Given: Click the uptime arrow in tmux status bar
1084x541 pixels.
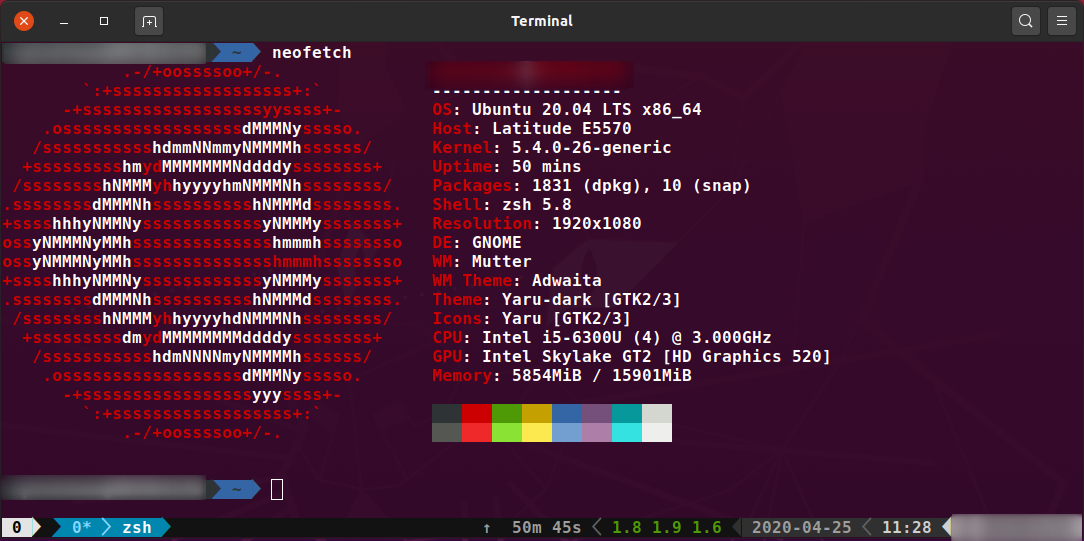Looking at the screenshot, I should coord(487,528).
